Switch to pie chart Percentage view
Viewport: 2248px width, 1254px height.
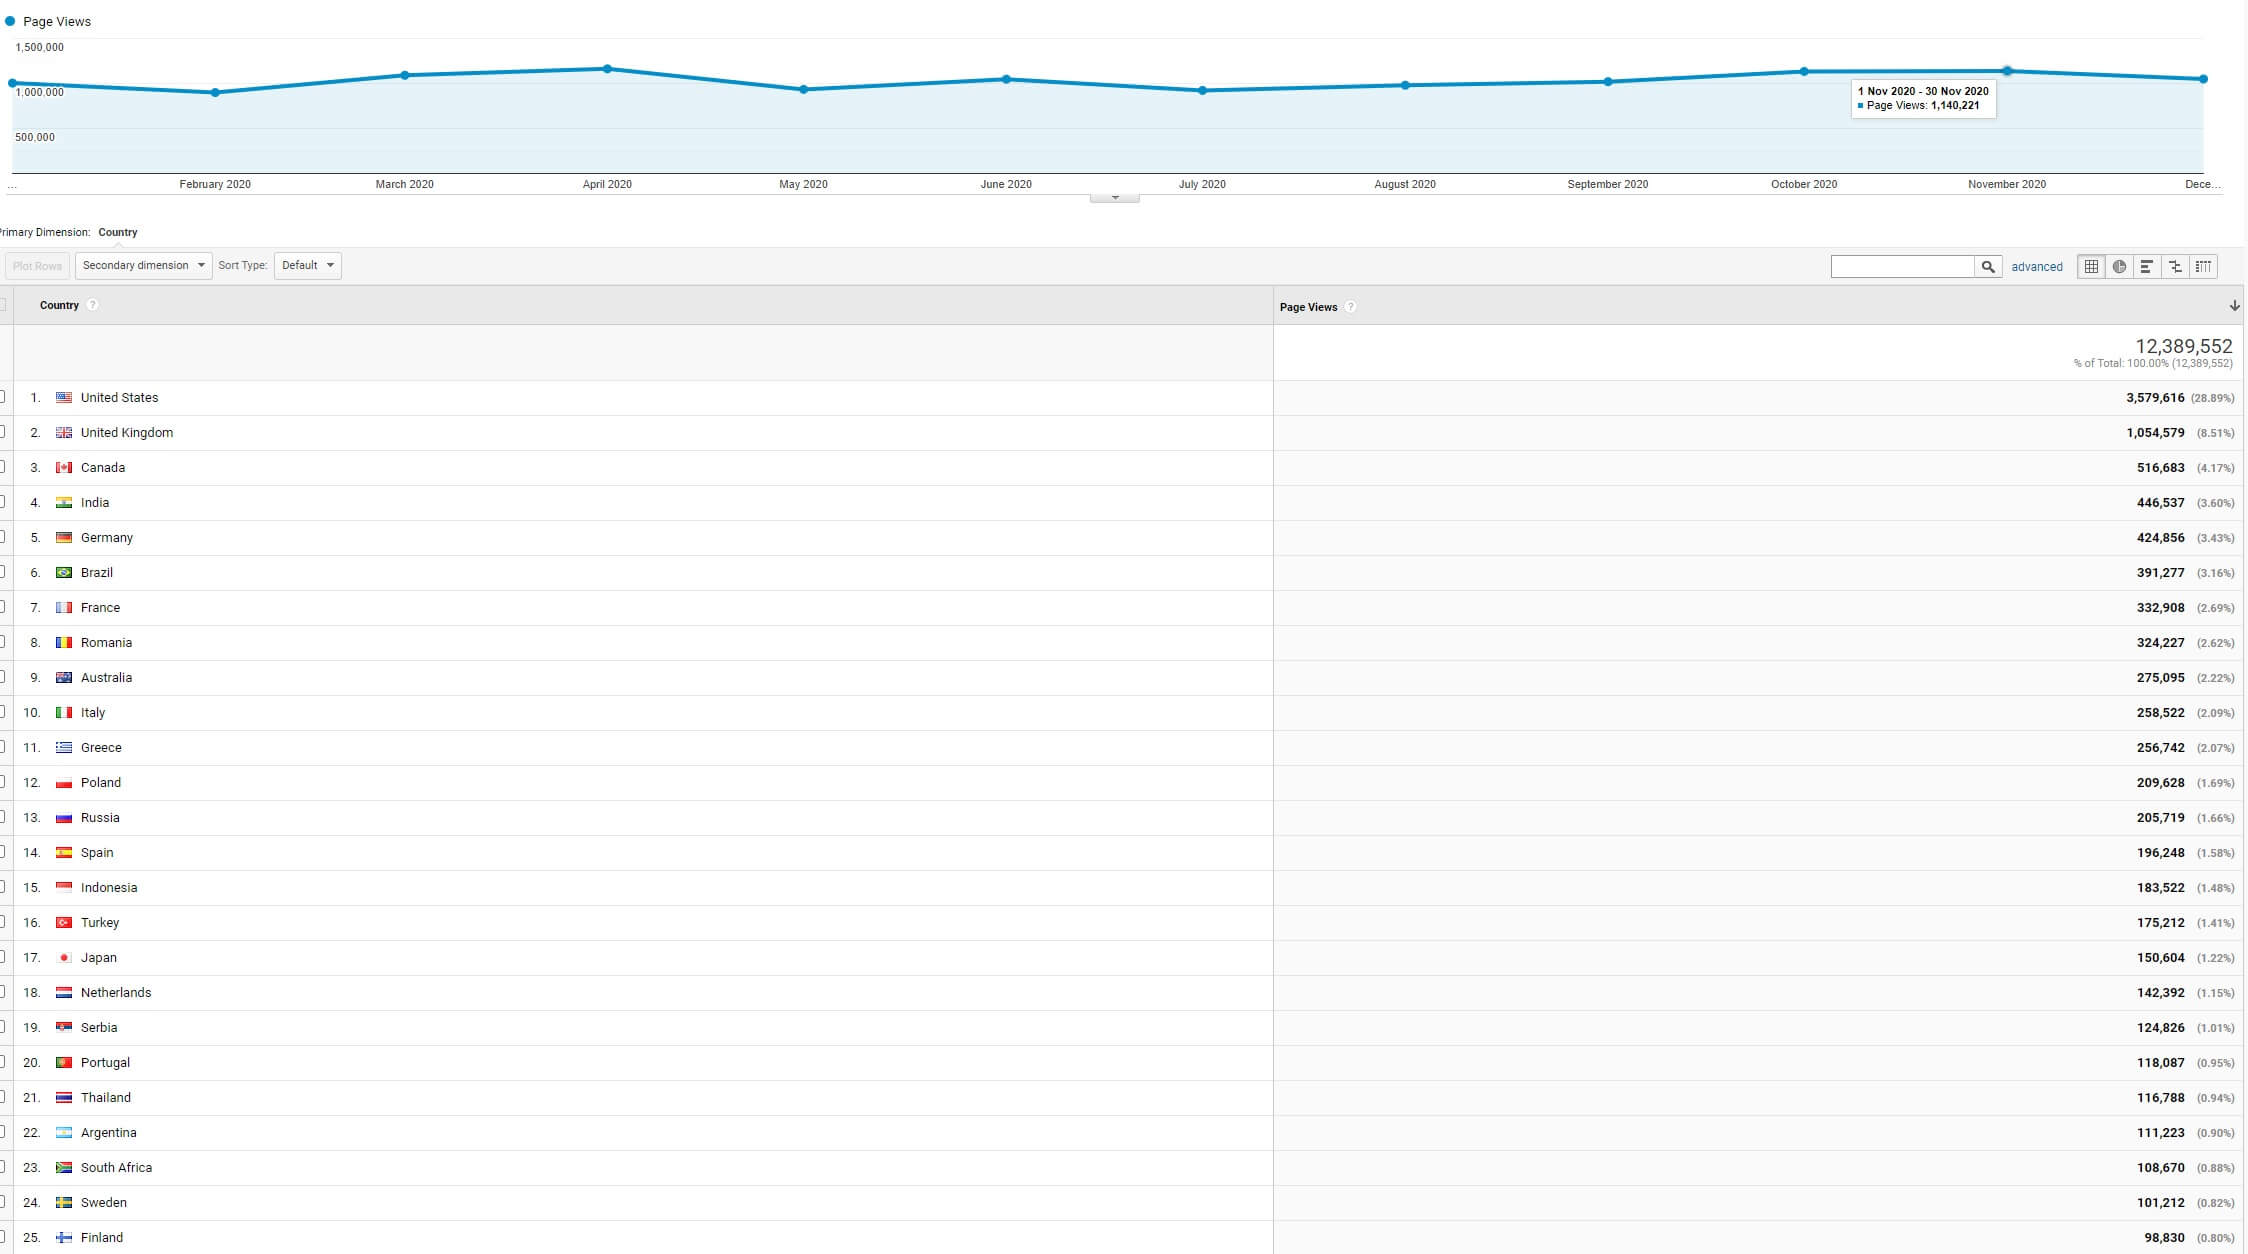click(x=2119, y=266)
